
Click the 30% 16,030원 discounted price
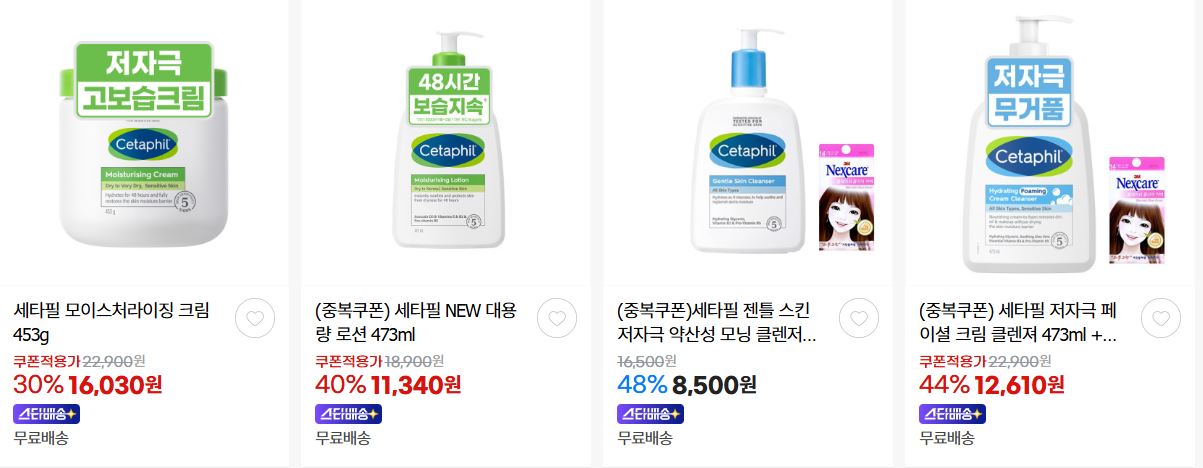[x=87, y=384]
